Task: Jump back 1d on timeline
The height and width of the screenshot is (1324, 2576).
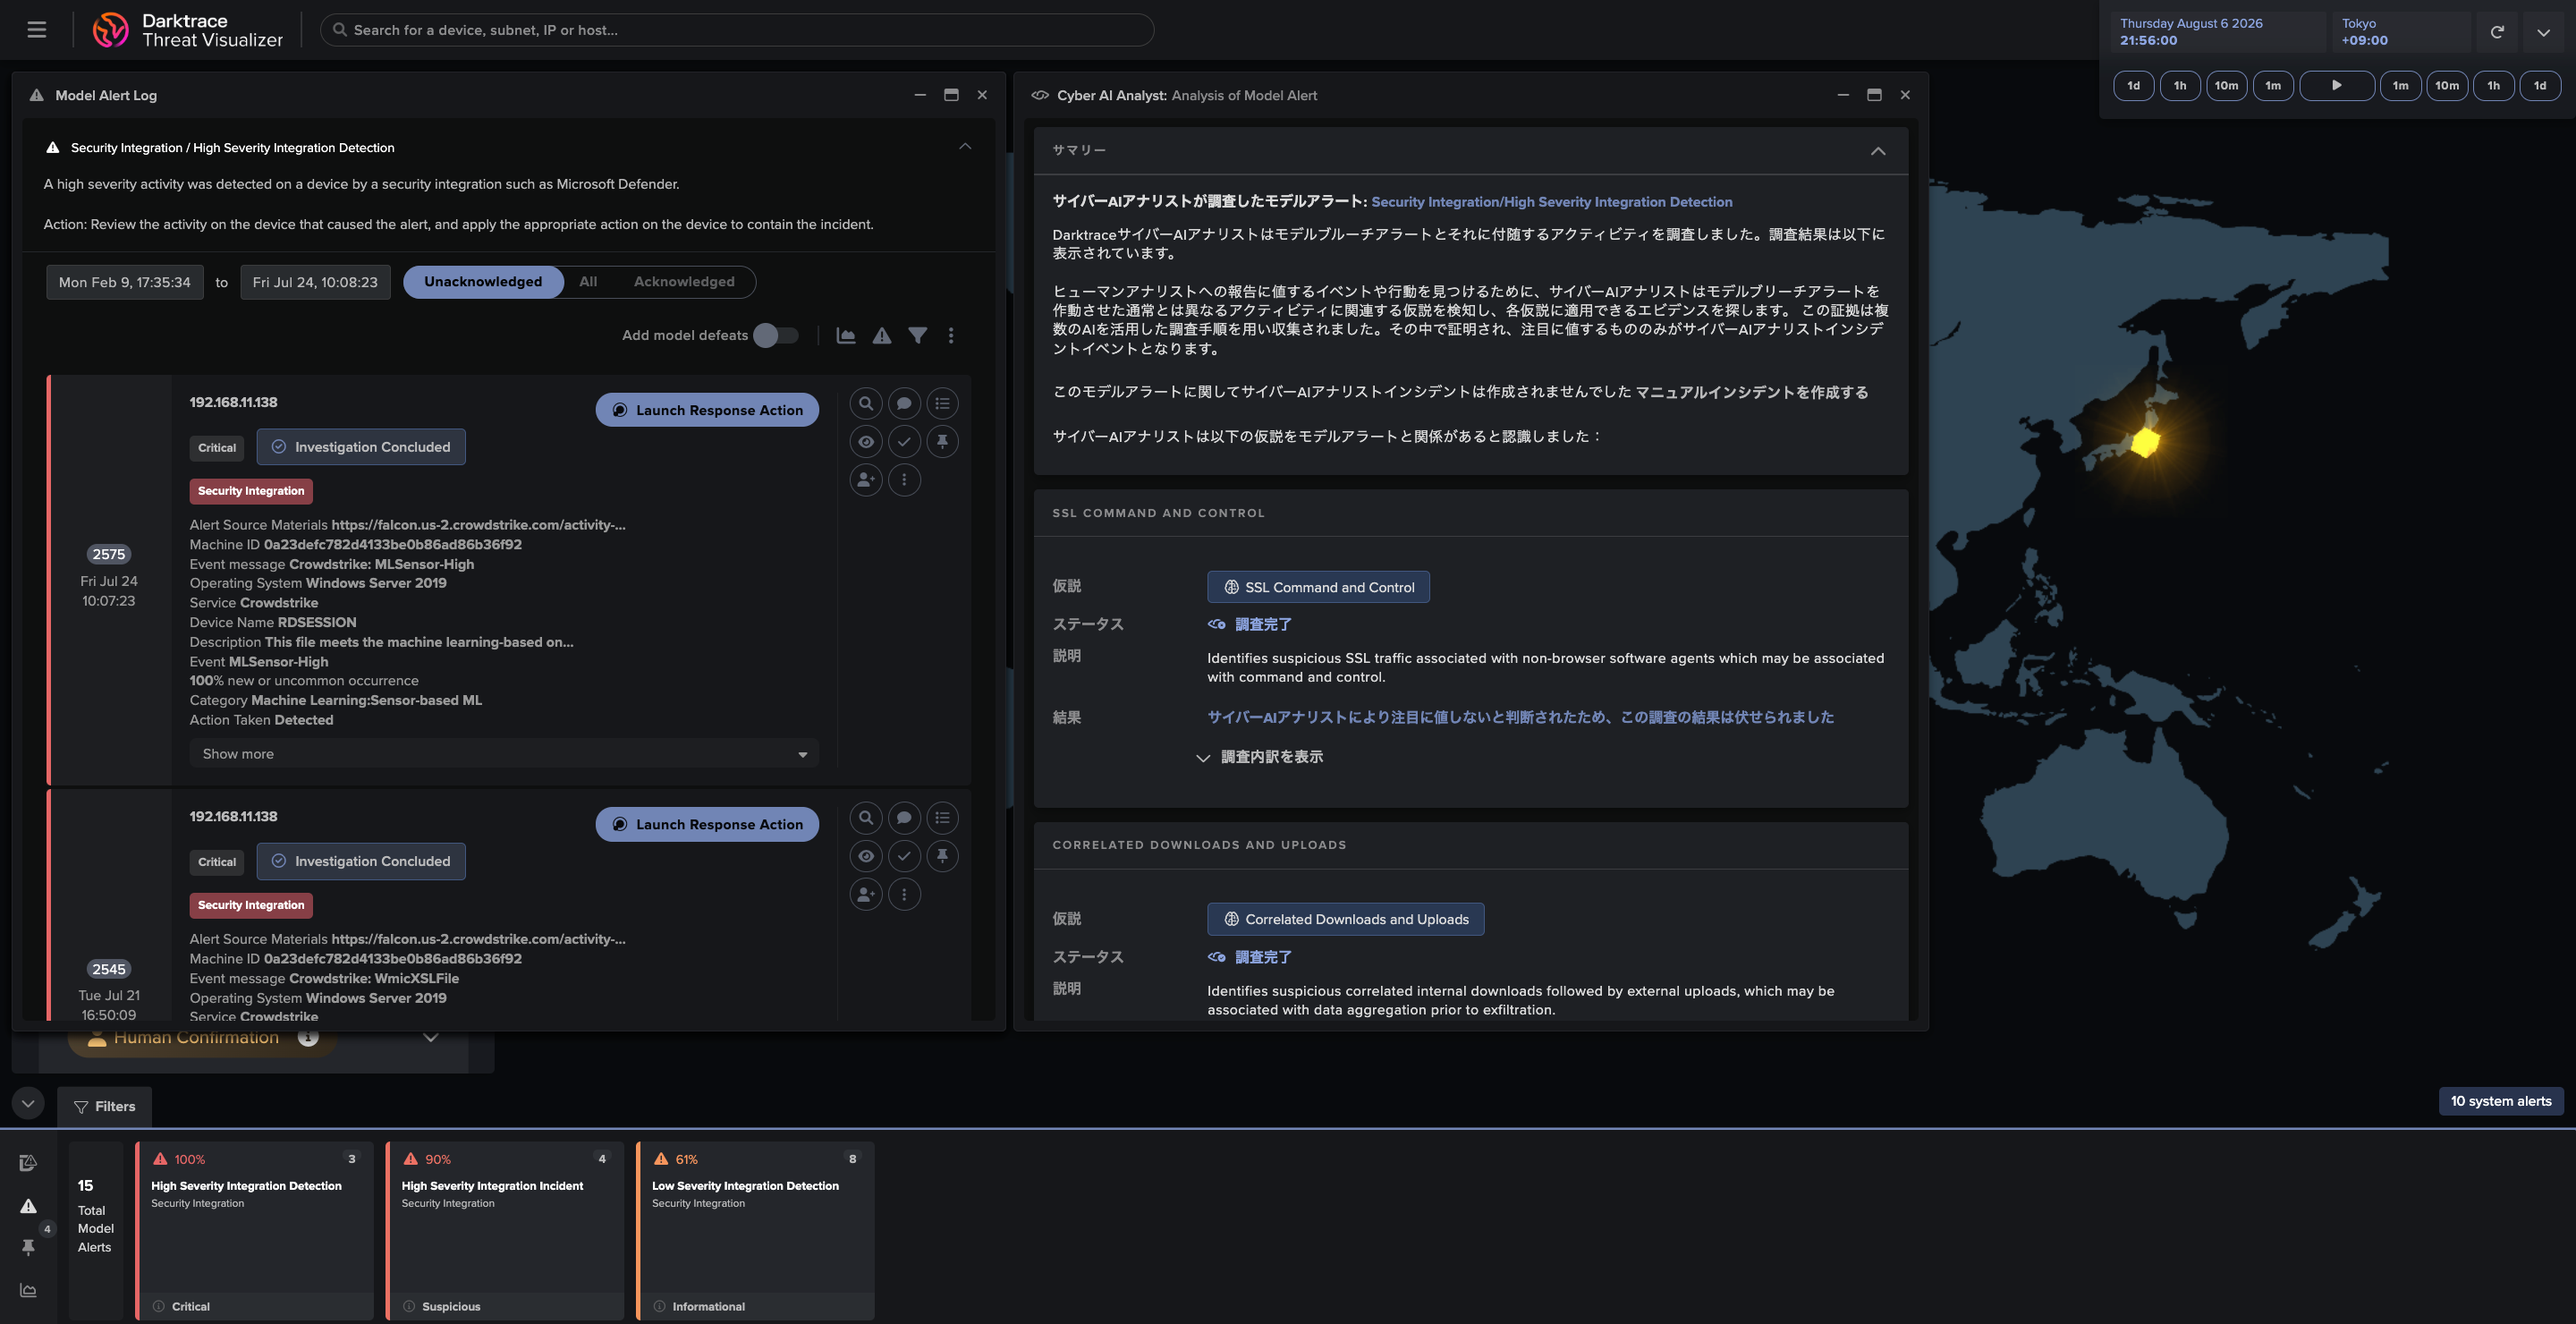Action: click(x=2133, y=86)
